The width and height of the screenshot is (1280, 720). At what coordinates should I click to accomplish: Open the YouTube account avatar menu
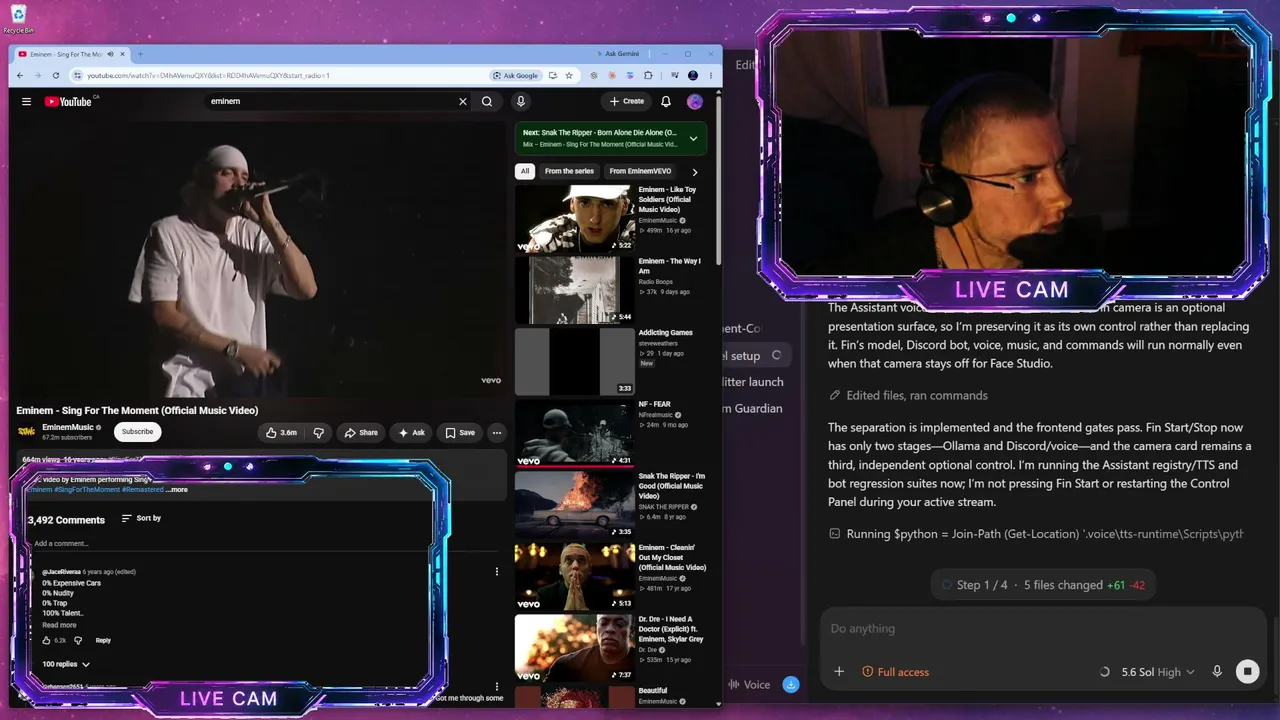click(x=695, y=101)
